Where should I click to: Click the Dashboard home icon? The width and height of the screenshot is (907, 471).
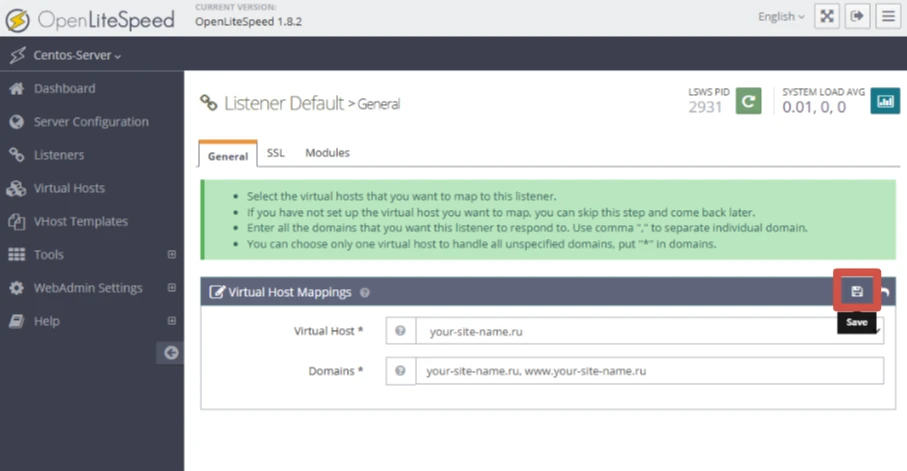pyautogui.click(x=17, y=89)
